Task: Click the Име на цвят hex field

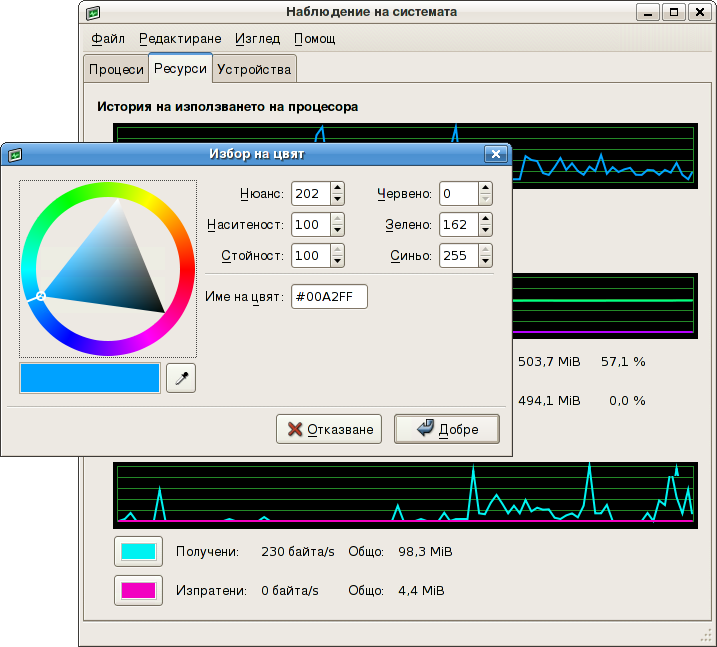Action: [329, 297]
